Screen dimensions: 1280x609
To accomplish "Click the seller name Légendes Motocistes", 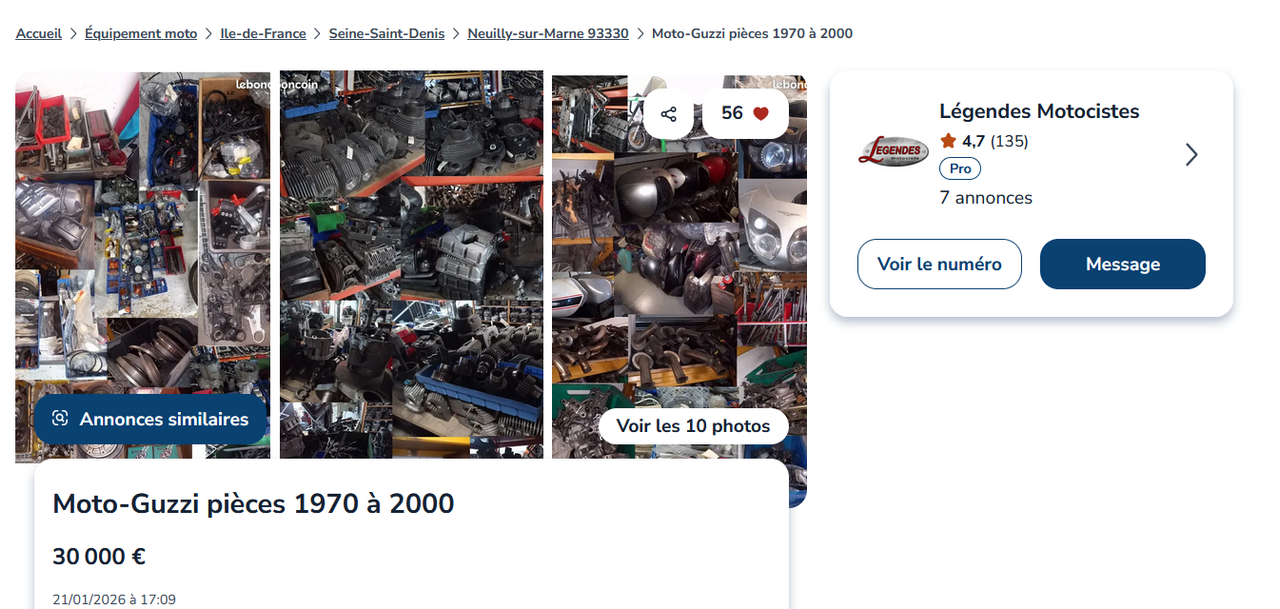I will pos(1039,111).
